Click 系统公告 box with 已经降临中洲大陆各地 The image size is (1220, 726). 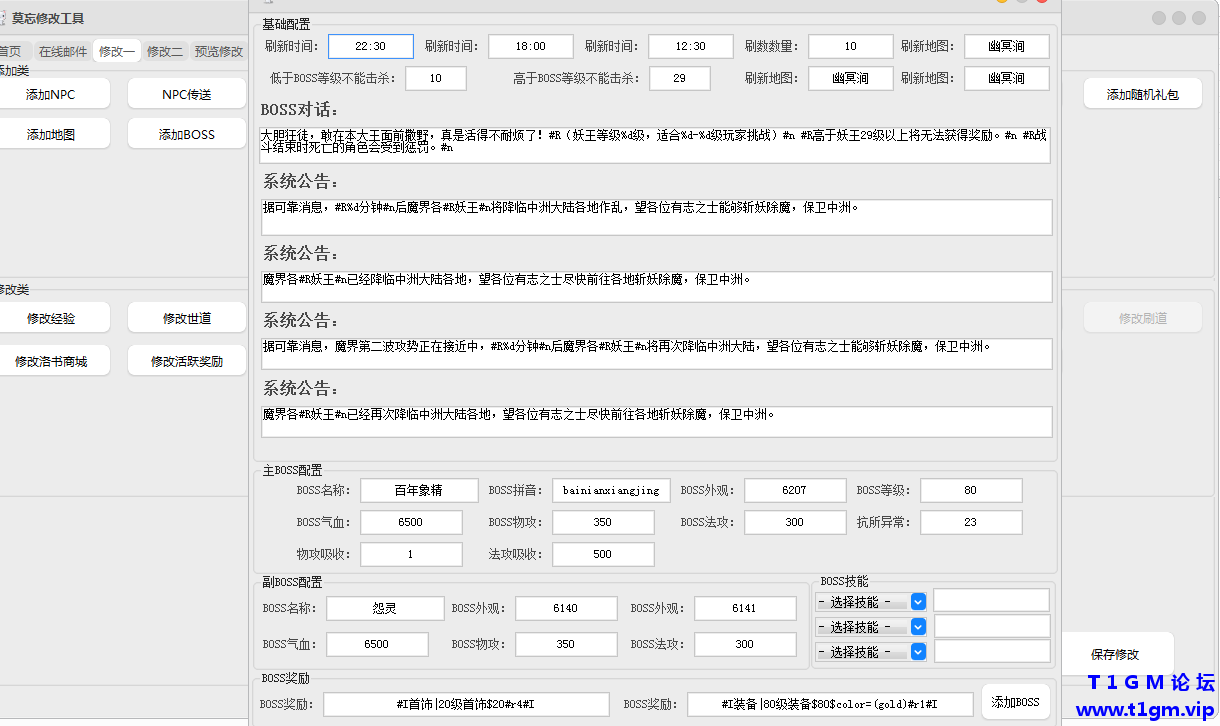657,286
